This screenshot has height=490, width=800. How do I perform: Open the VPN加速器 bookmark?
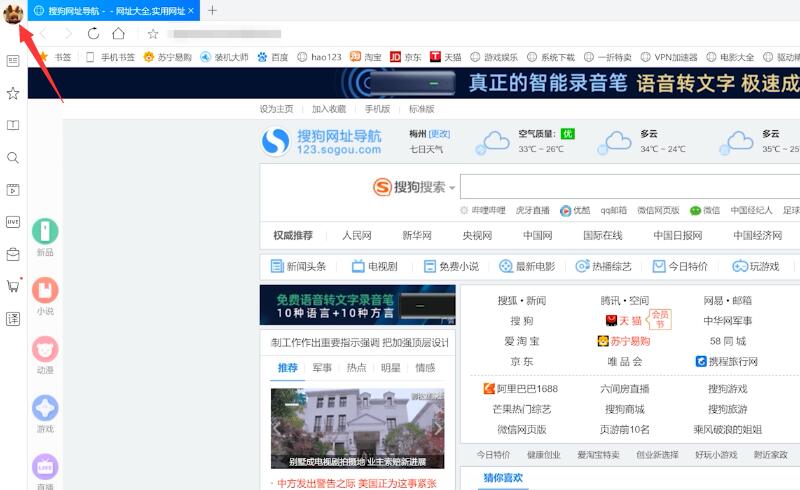click(x=669, y=57)
